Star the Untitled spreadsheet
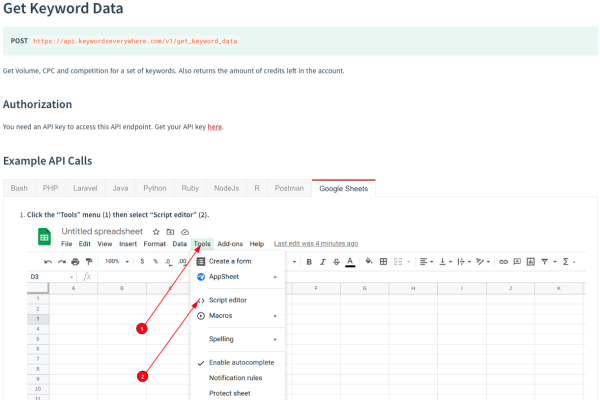 click(156, 232)
